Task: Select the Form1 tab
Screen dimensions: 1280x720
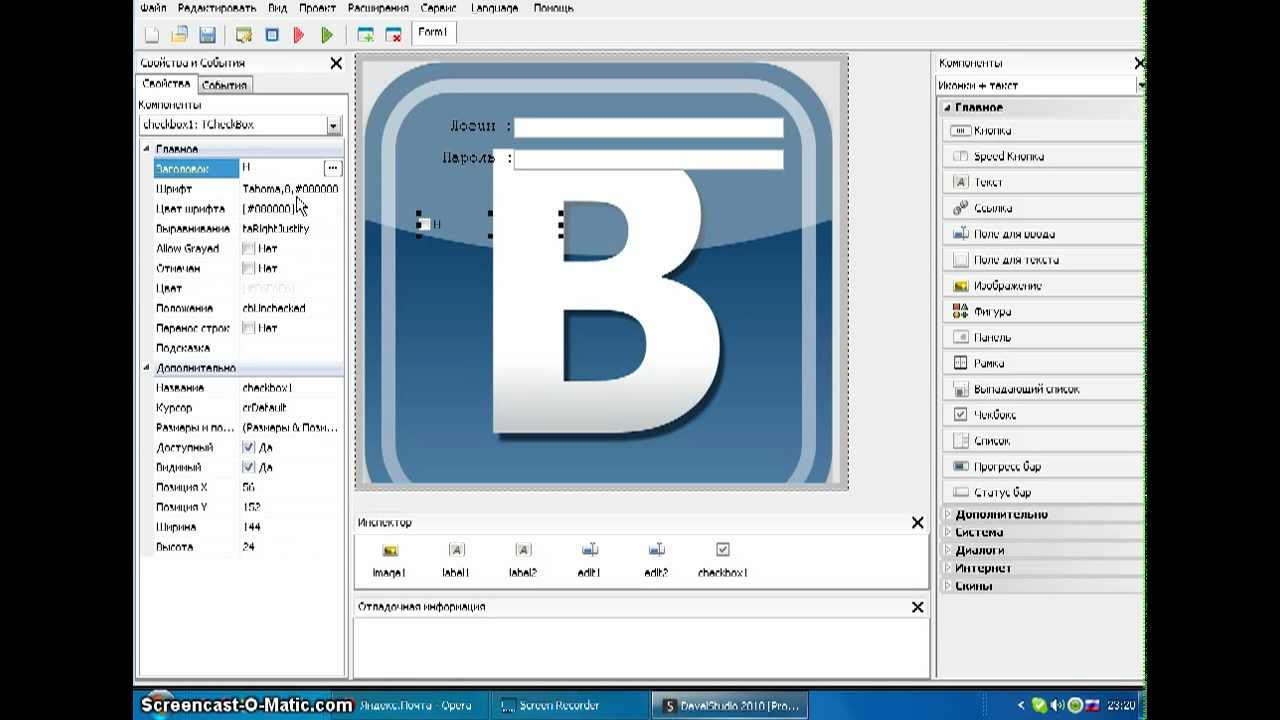Action: 433,33
